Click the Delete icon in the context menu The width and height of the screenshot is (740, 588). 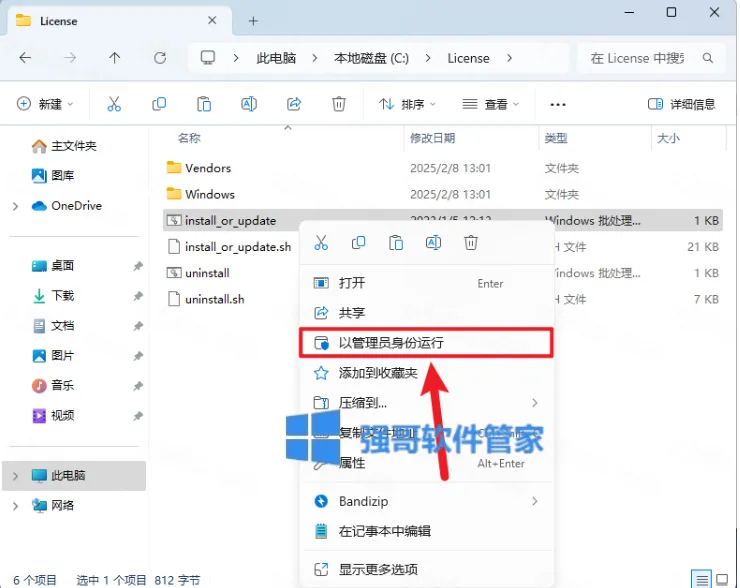[471, 243]
